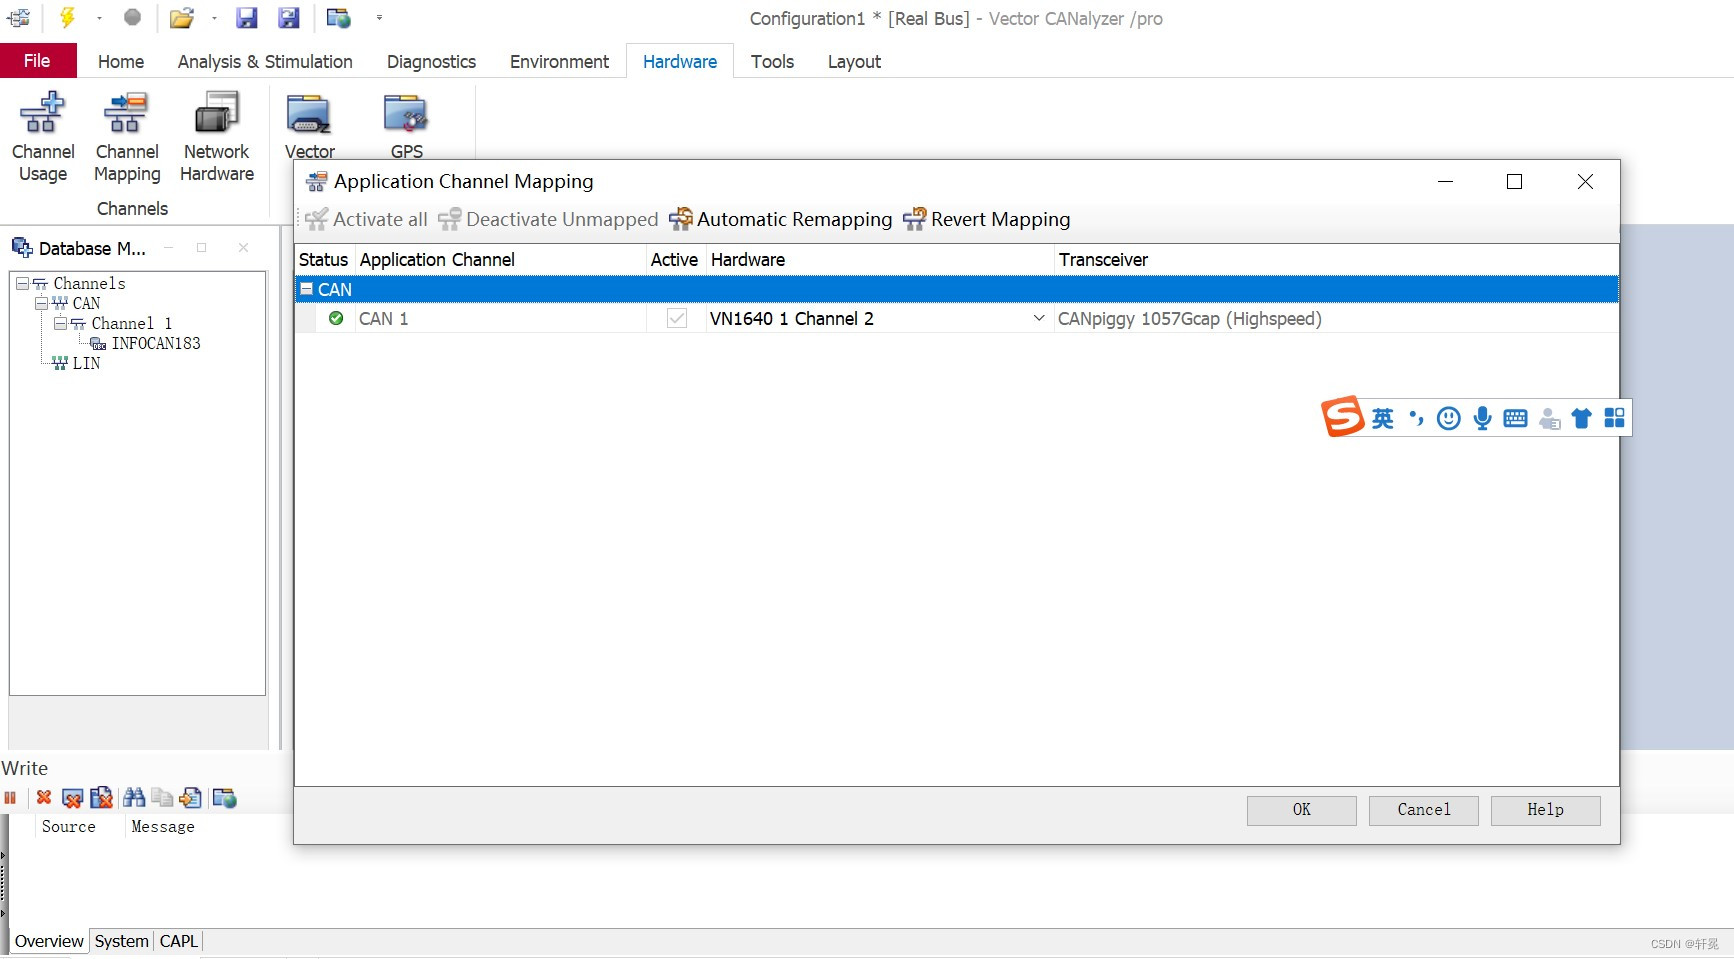Toggle the Active checkbox for CAN 1
The image size is (1734, 959).
point(677,319)
